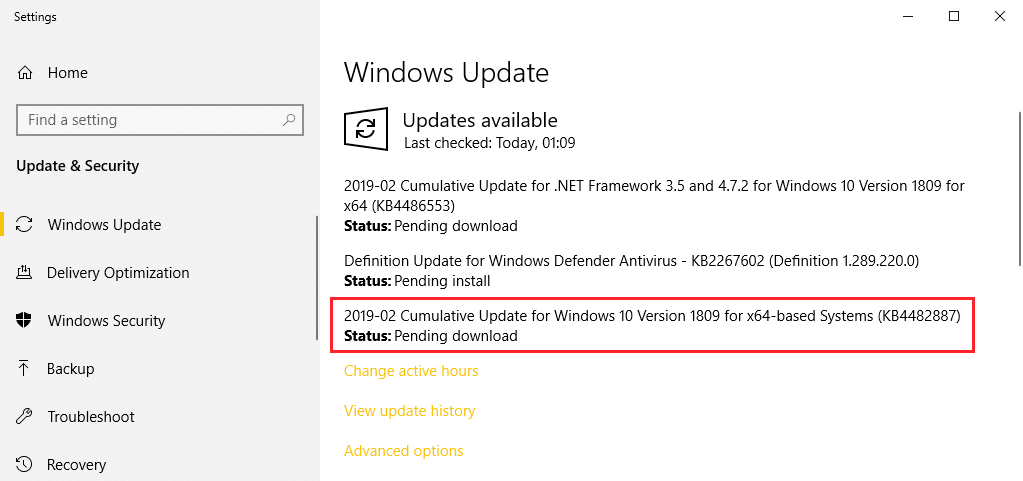The image size is (1023, 481).
Task: Click the large update status refresh icon
Action: click(366, 129)
